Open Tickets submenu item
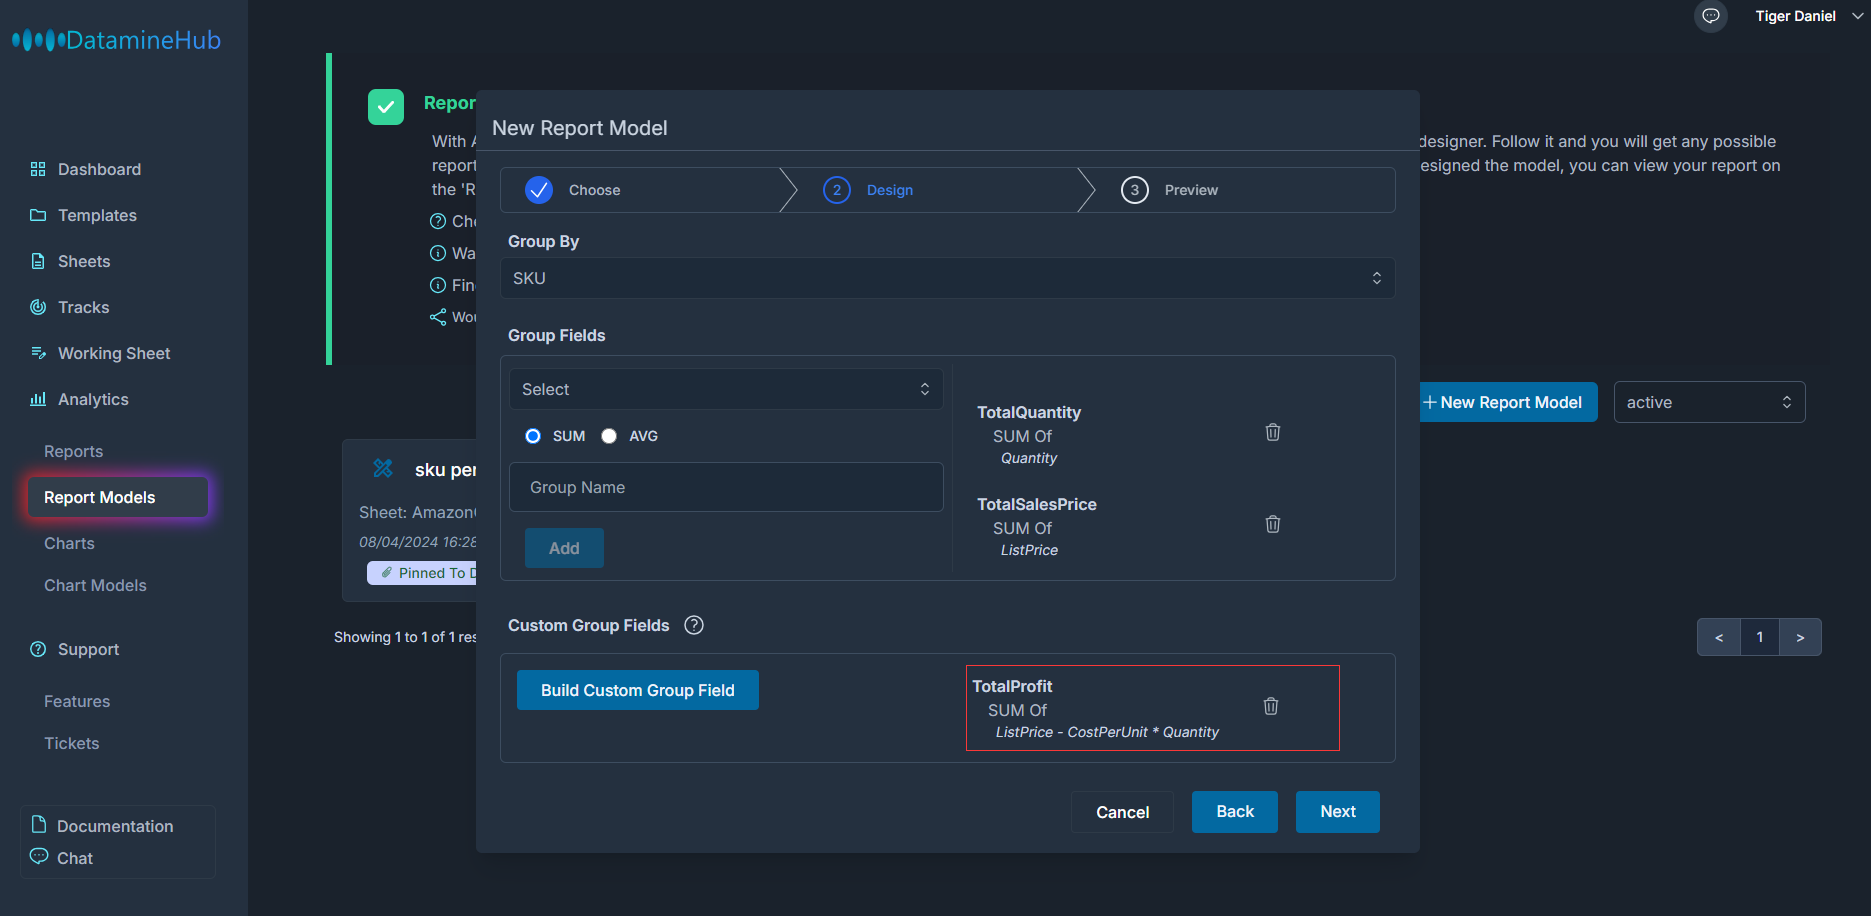This screenshot has height=916, width=1871. 71,743
